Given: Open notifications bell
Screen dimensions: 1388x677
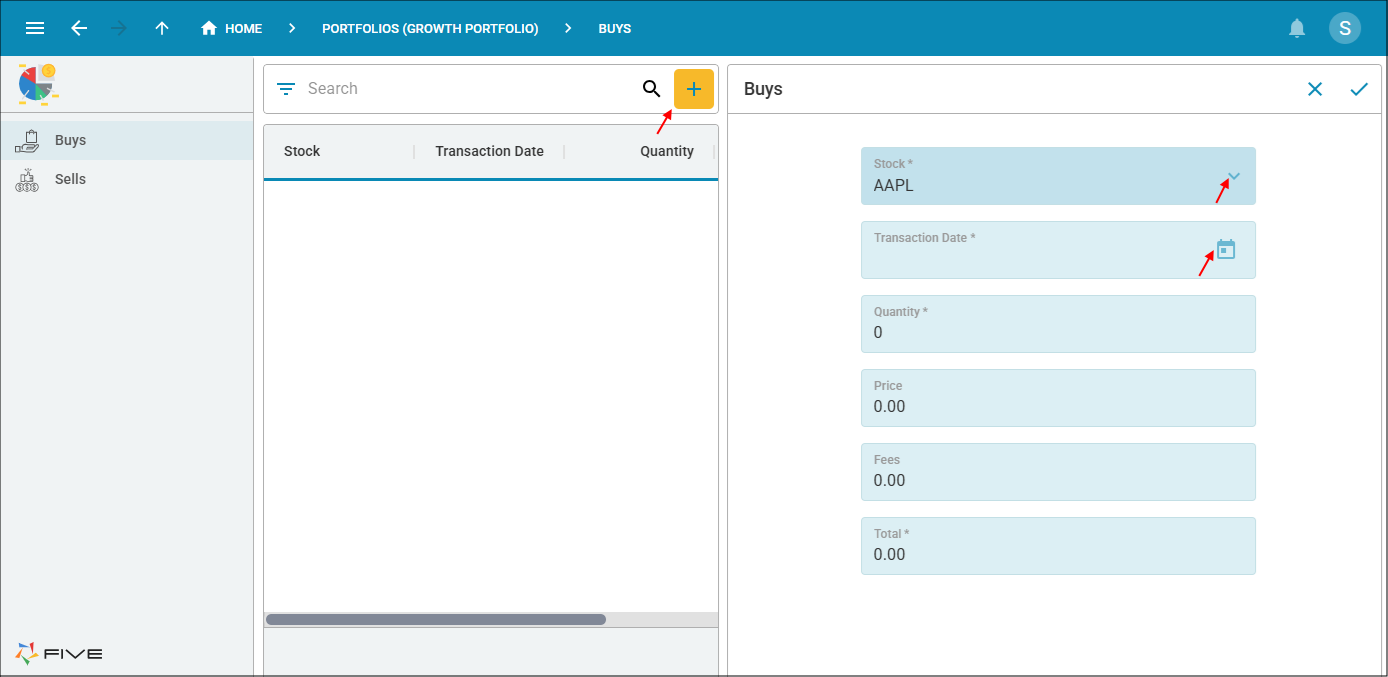Looking at the screenshot, I should click(x=1297, y=28).
